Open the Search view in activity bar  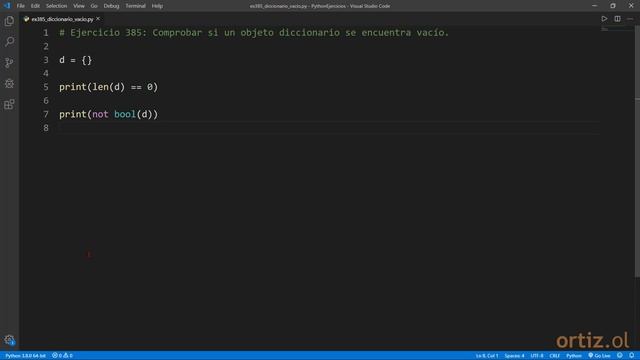tap(9, 41)
